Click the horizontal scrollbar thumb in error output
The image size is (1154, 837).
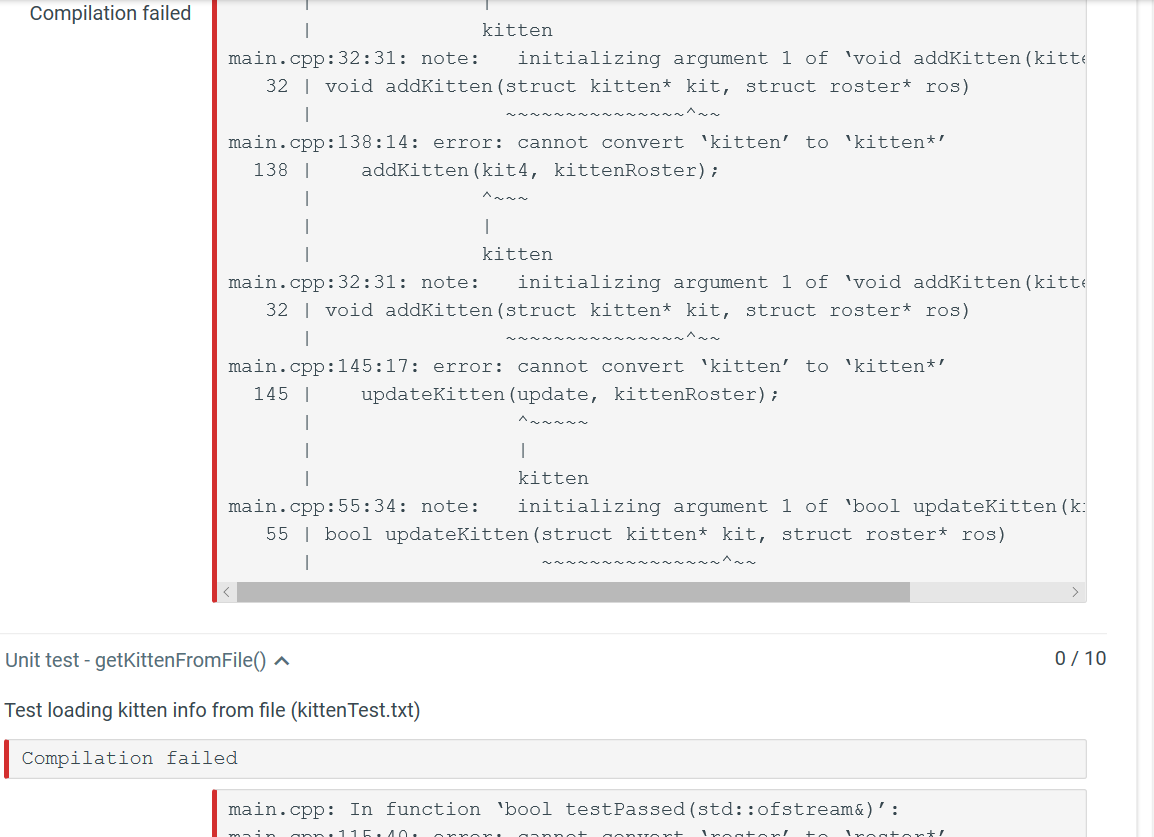click(x=573, y=592)
